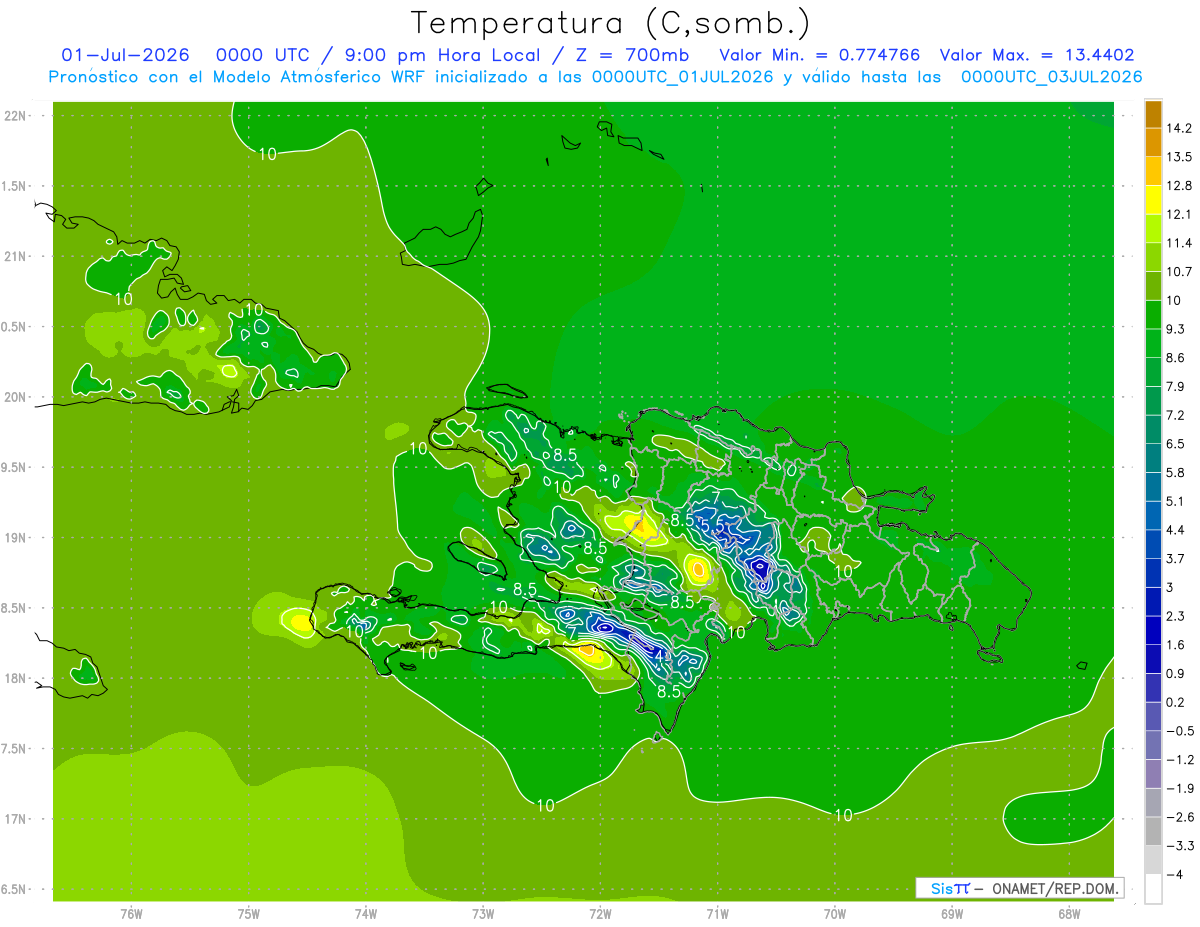Screen dimensions: 1200x927
Task: Select the colorbar swatch between 10.7 and 10
Action: coord(1153,286)
